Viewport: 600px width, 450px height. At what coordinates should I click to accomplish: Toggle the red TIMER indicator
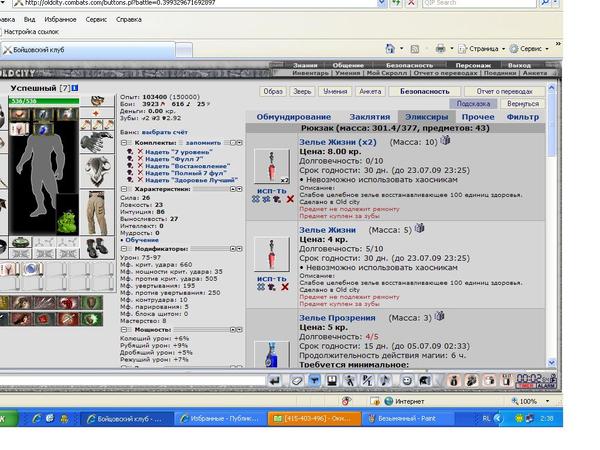coord(526,386)
